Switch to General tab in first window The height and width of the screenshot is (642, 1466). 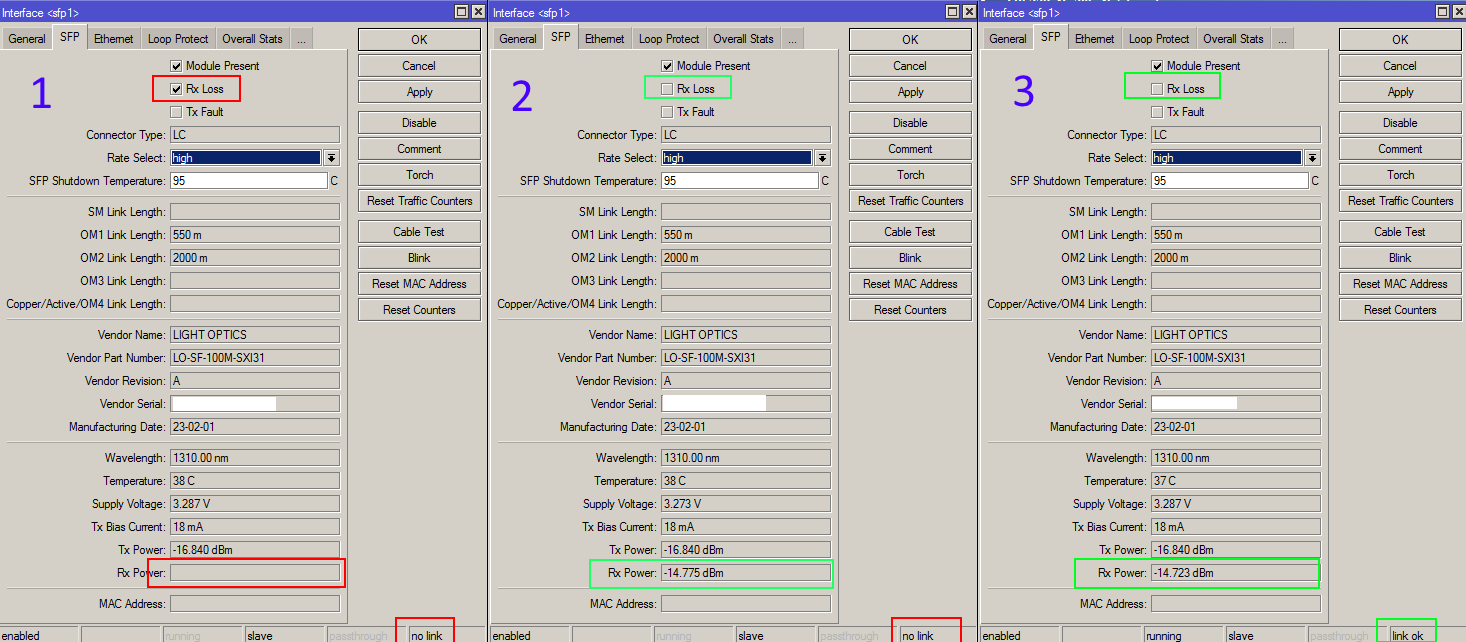[27, 39]
